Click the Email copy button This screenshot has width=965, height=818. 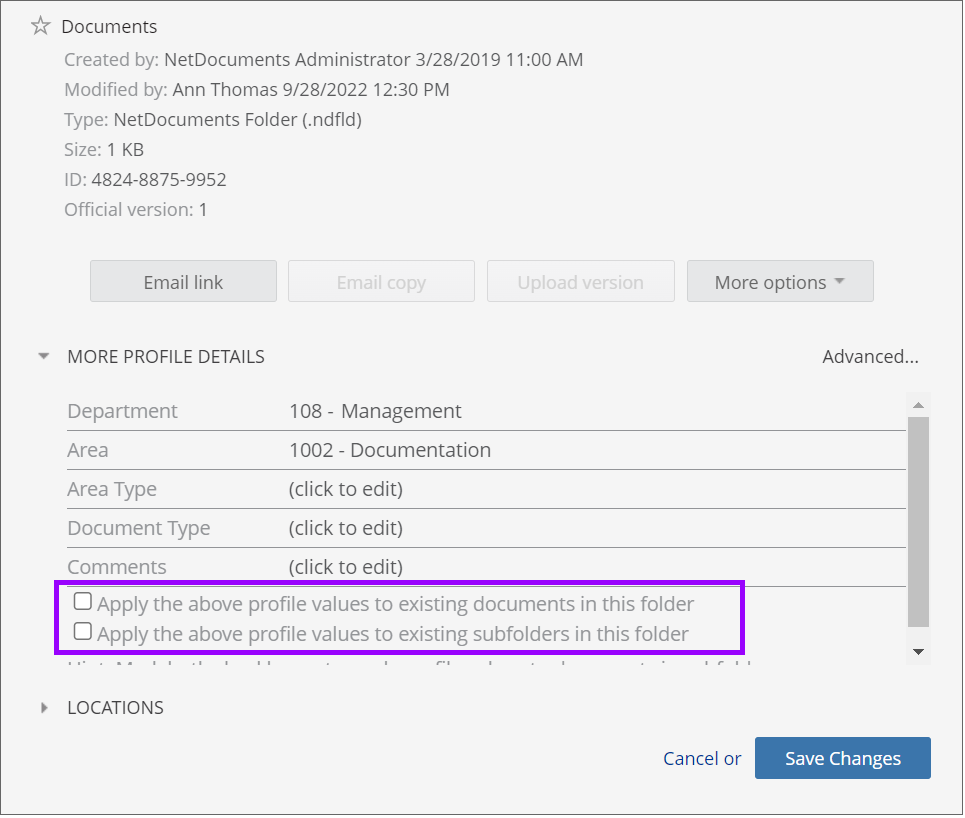pos(381,282)
